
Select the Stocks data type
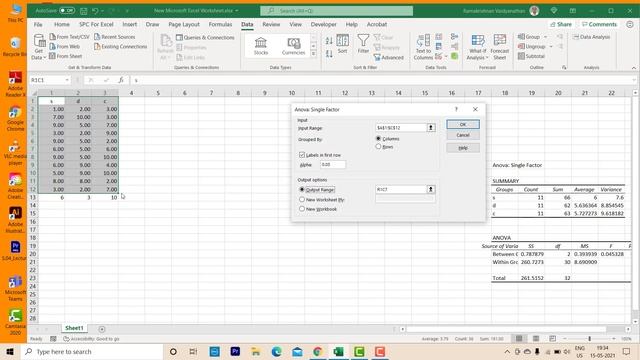[260, 46]
